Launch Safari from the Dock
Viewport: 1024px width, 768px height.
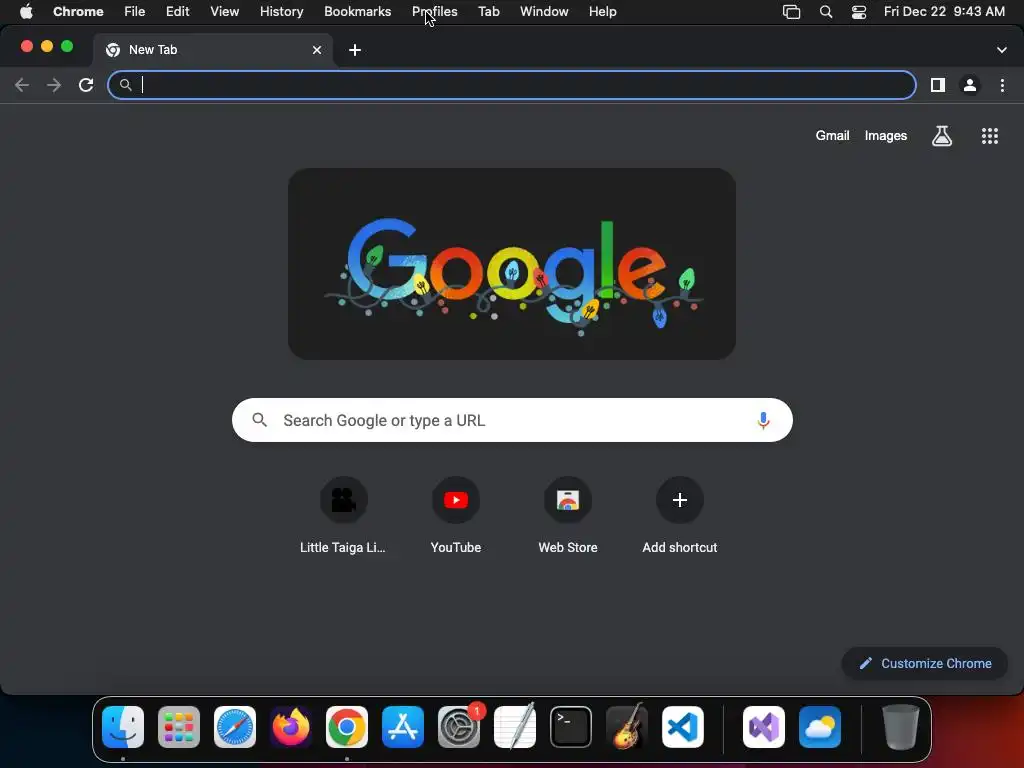(x=234, y=727)
